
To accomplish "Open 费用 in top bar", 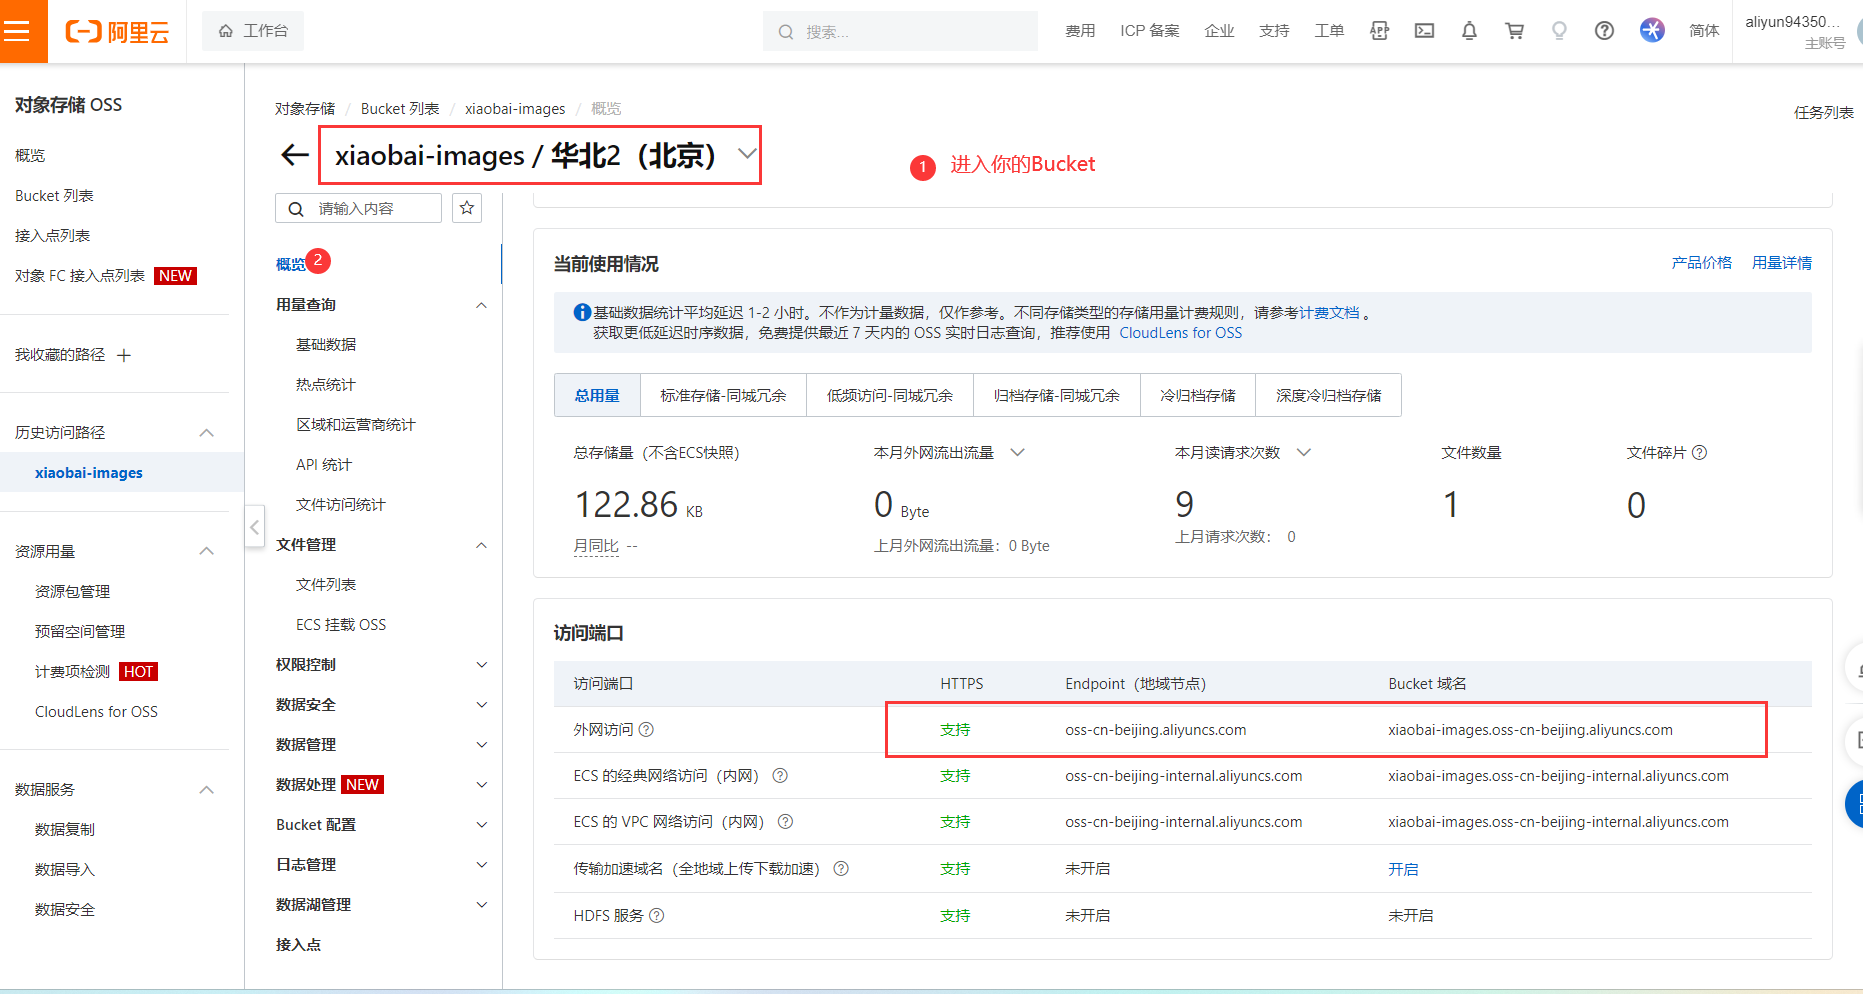I will (x=1080, y=31).
